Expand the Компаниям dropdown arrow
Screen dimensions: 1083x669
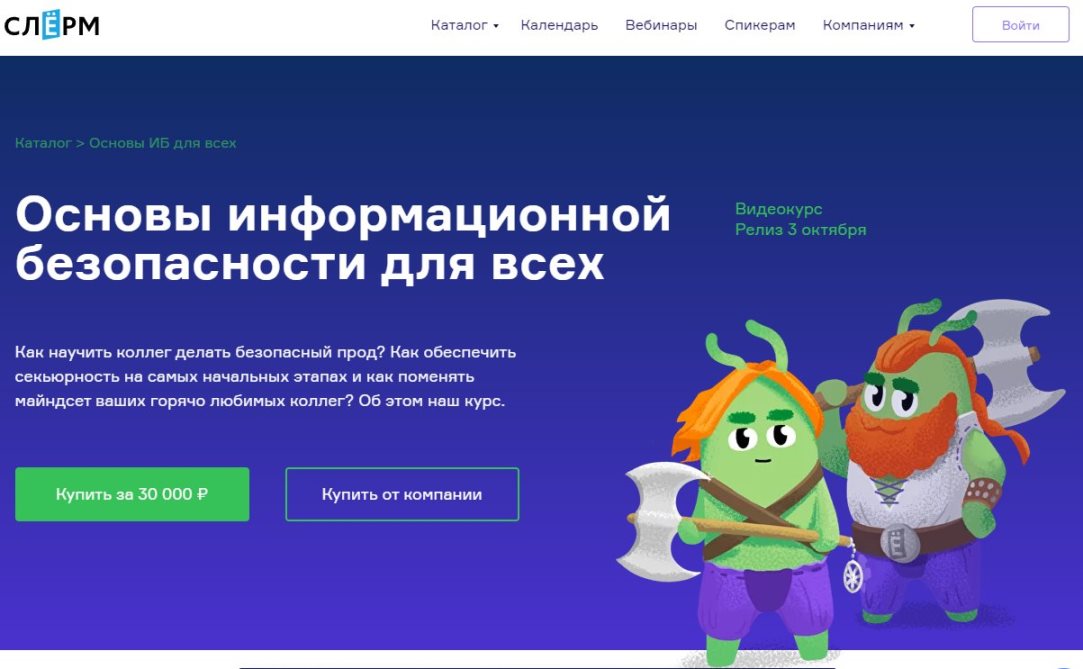(912, 26)
